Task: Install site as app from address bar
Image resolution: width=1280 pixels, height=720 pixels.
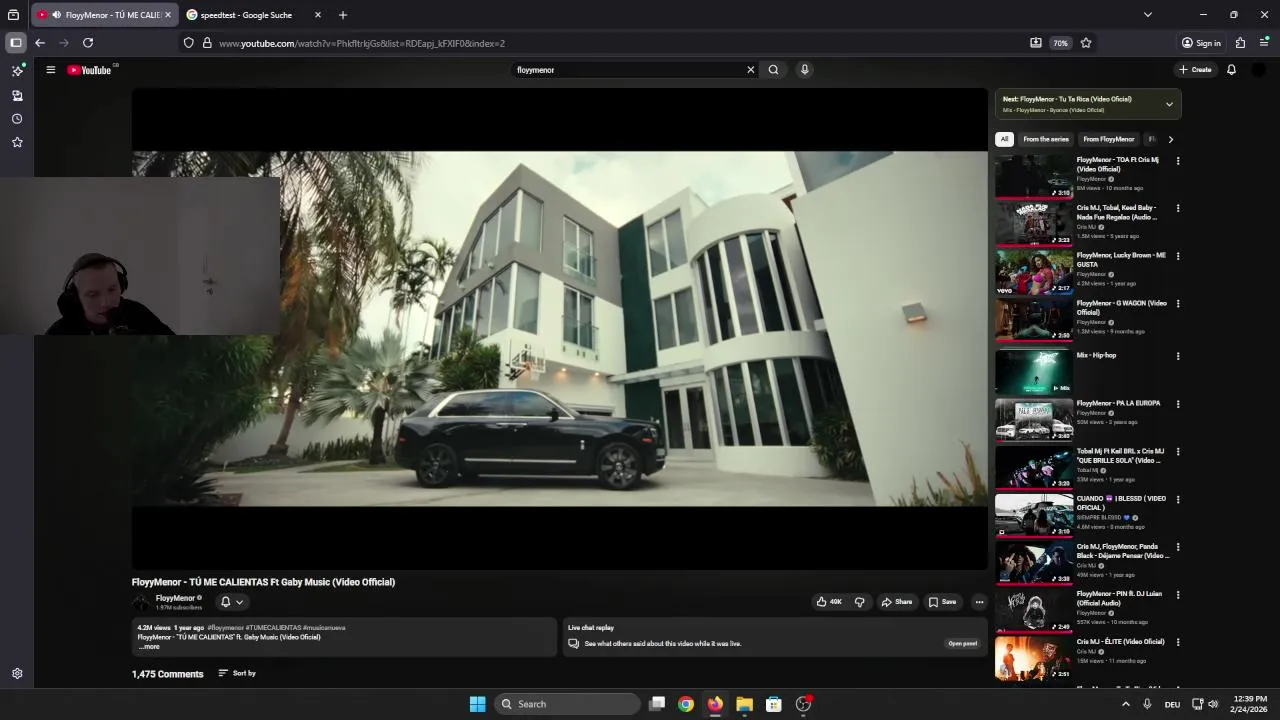Action: [x=1036, y=43]
